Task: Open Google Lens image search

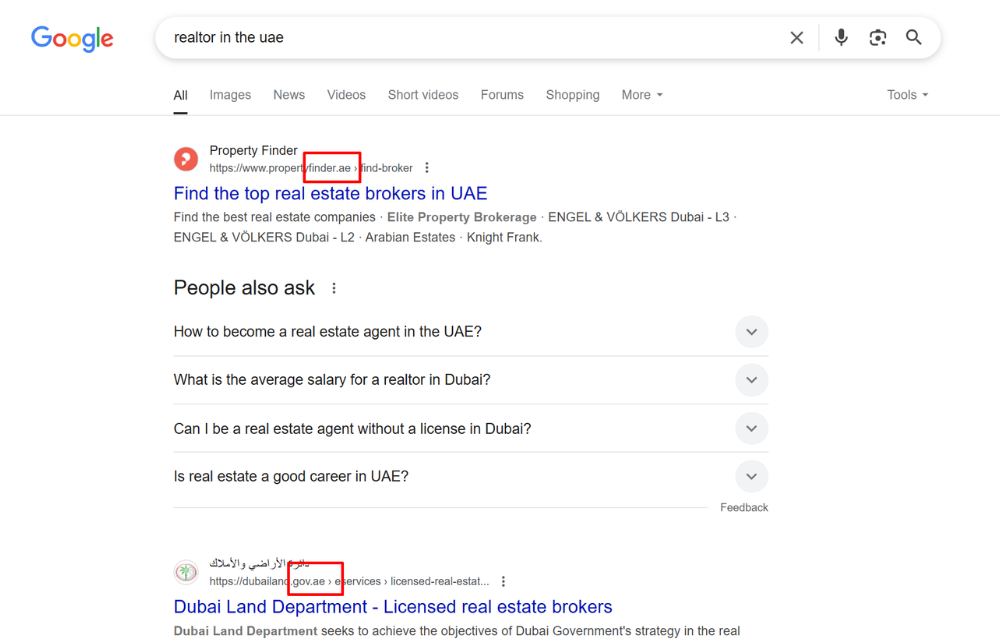Action: [x=877, y=37]
